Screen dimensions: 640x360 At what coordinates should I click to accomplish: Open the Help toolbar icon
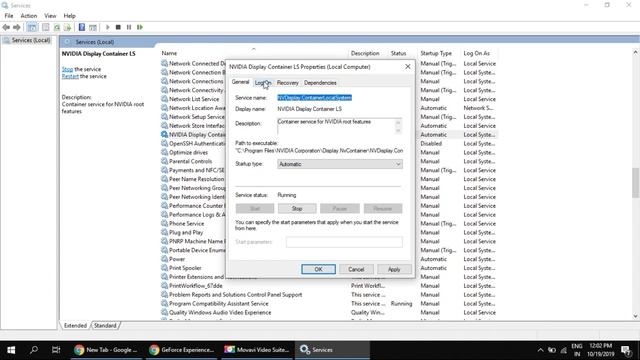(82, 27)
